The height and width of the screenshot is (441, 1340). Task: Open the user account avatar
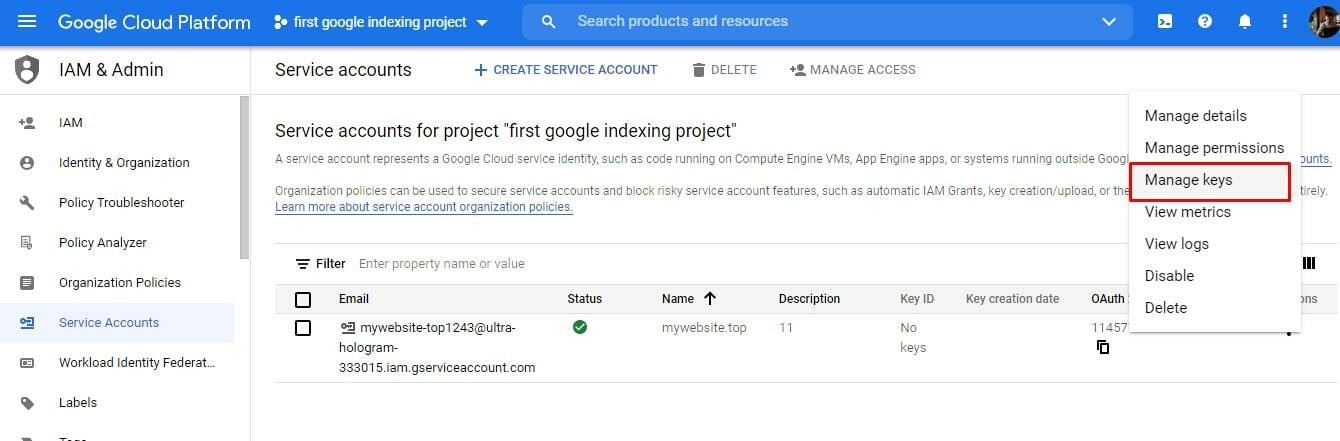tap(1325, 21)
